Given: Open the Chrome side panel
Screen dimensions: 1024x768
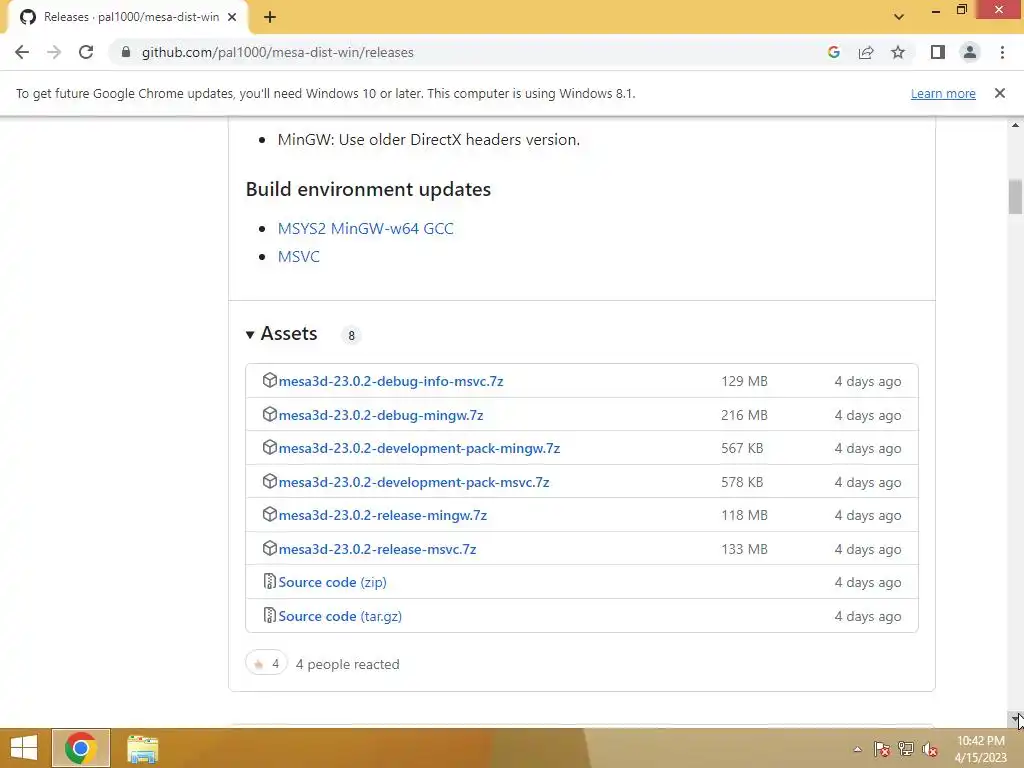Looking at the screenshot, I should point(938,52).
